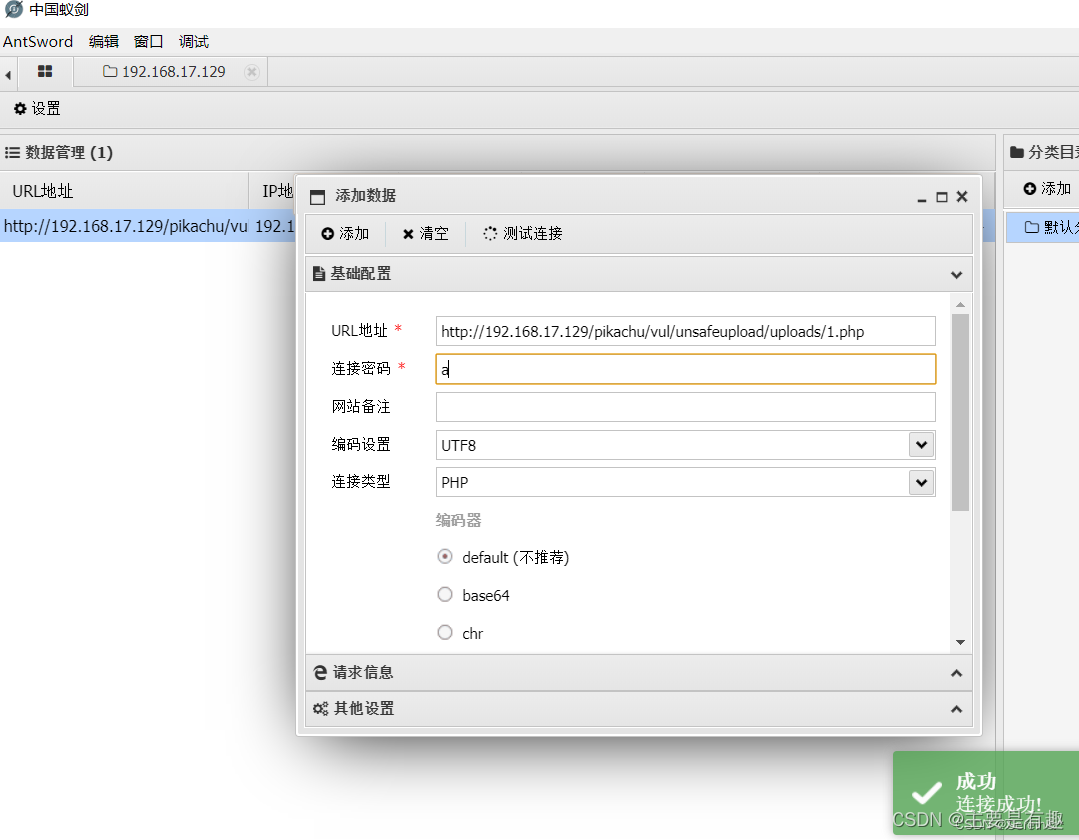
Task: Expand the 请求信息 section chevron
Action: [x=956, y=673]
